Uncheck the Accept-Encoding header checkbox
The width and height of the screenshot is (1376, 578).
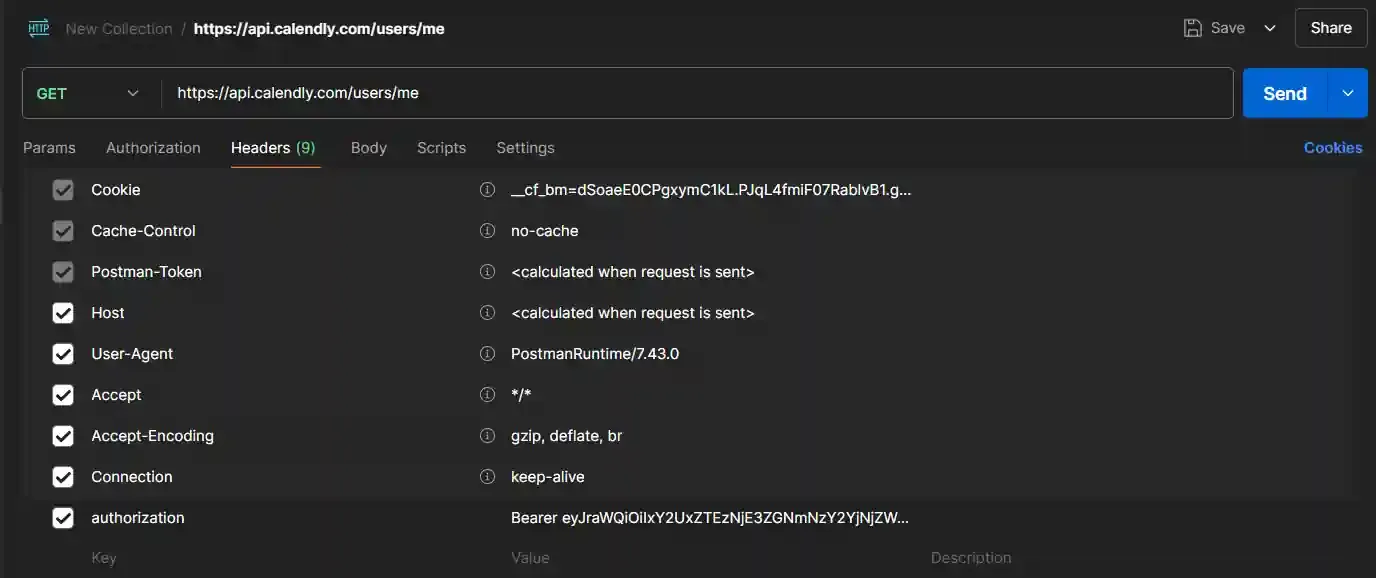pos(63,436)
